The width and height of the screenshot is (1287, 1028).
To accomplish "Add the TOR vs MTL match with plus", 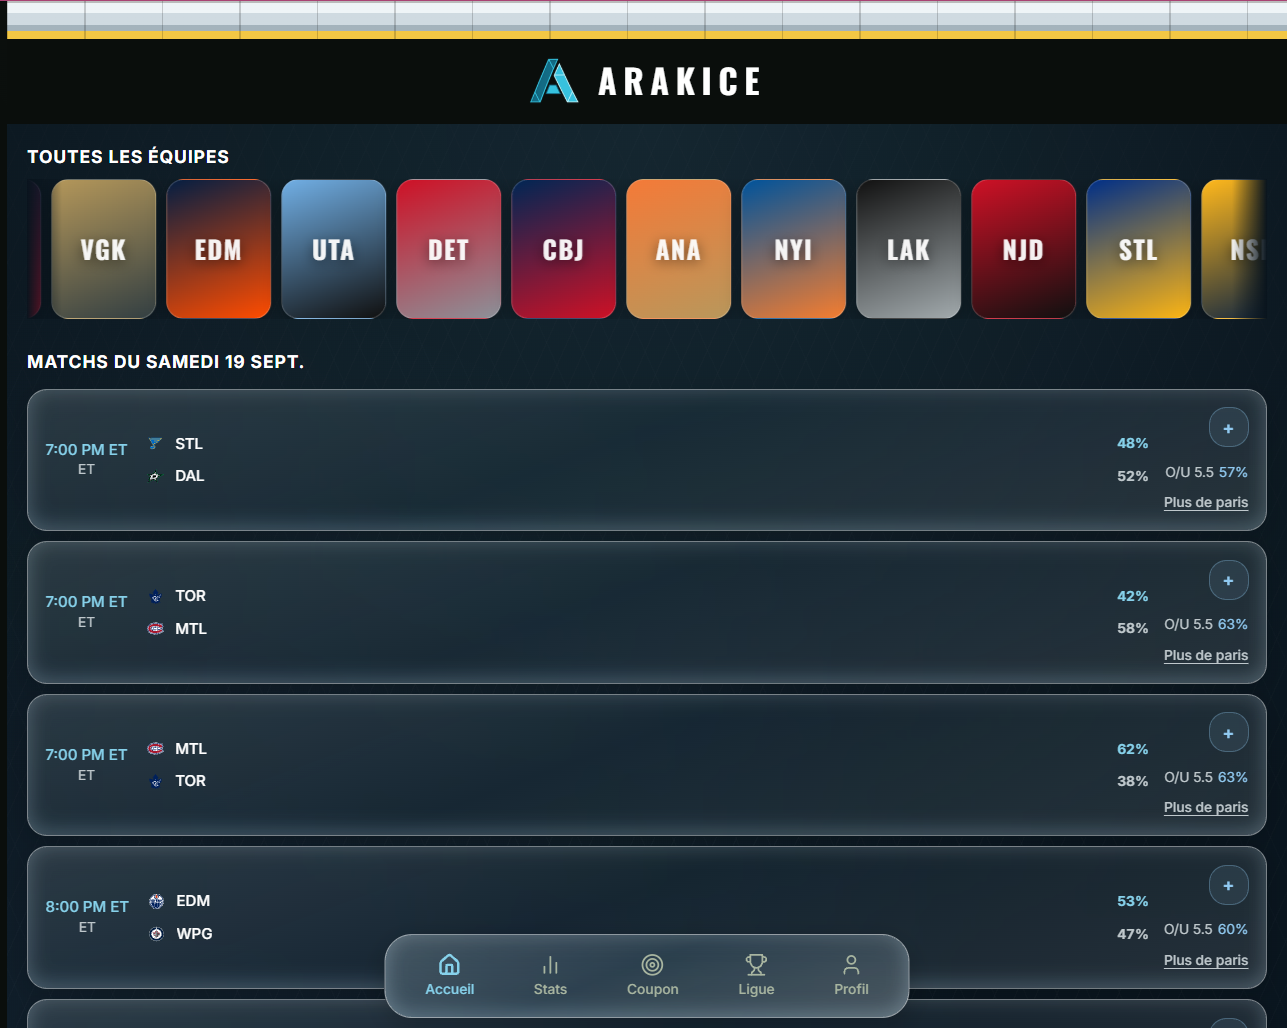I will (1228, 580).
